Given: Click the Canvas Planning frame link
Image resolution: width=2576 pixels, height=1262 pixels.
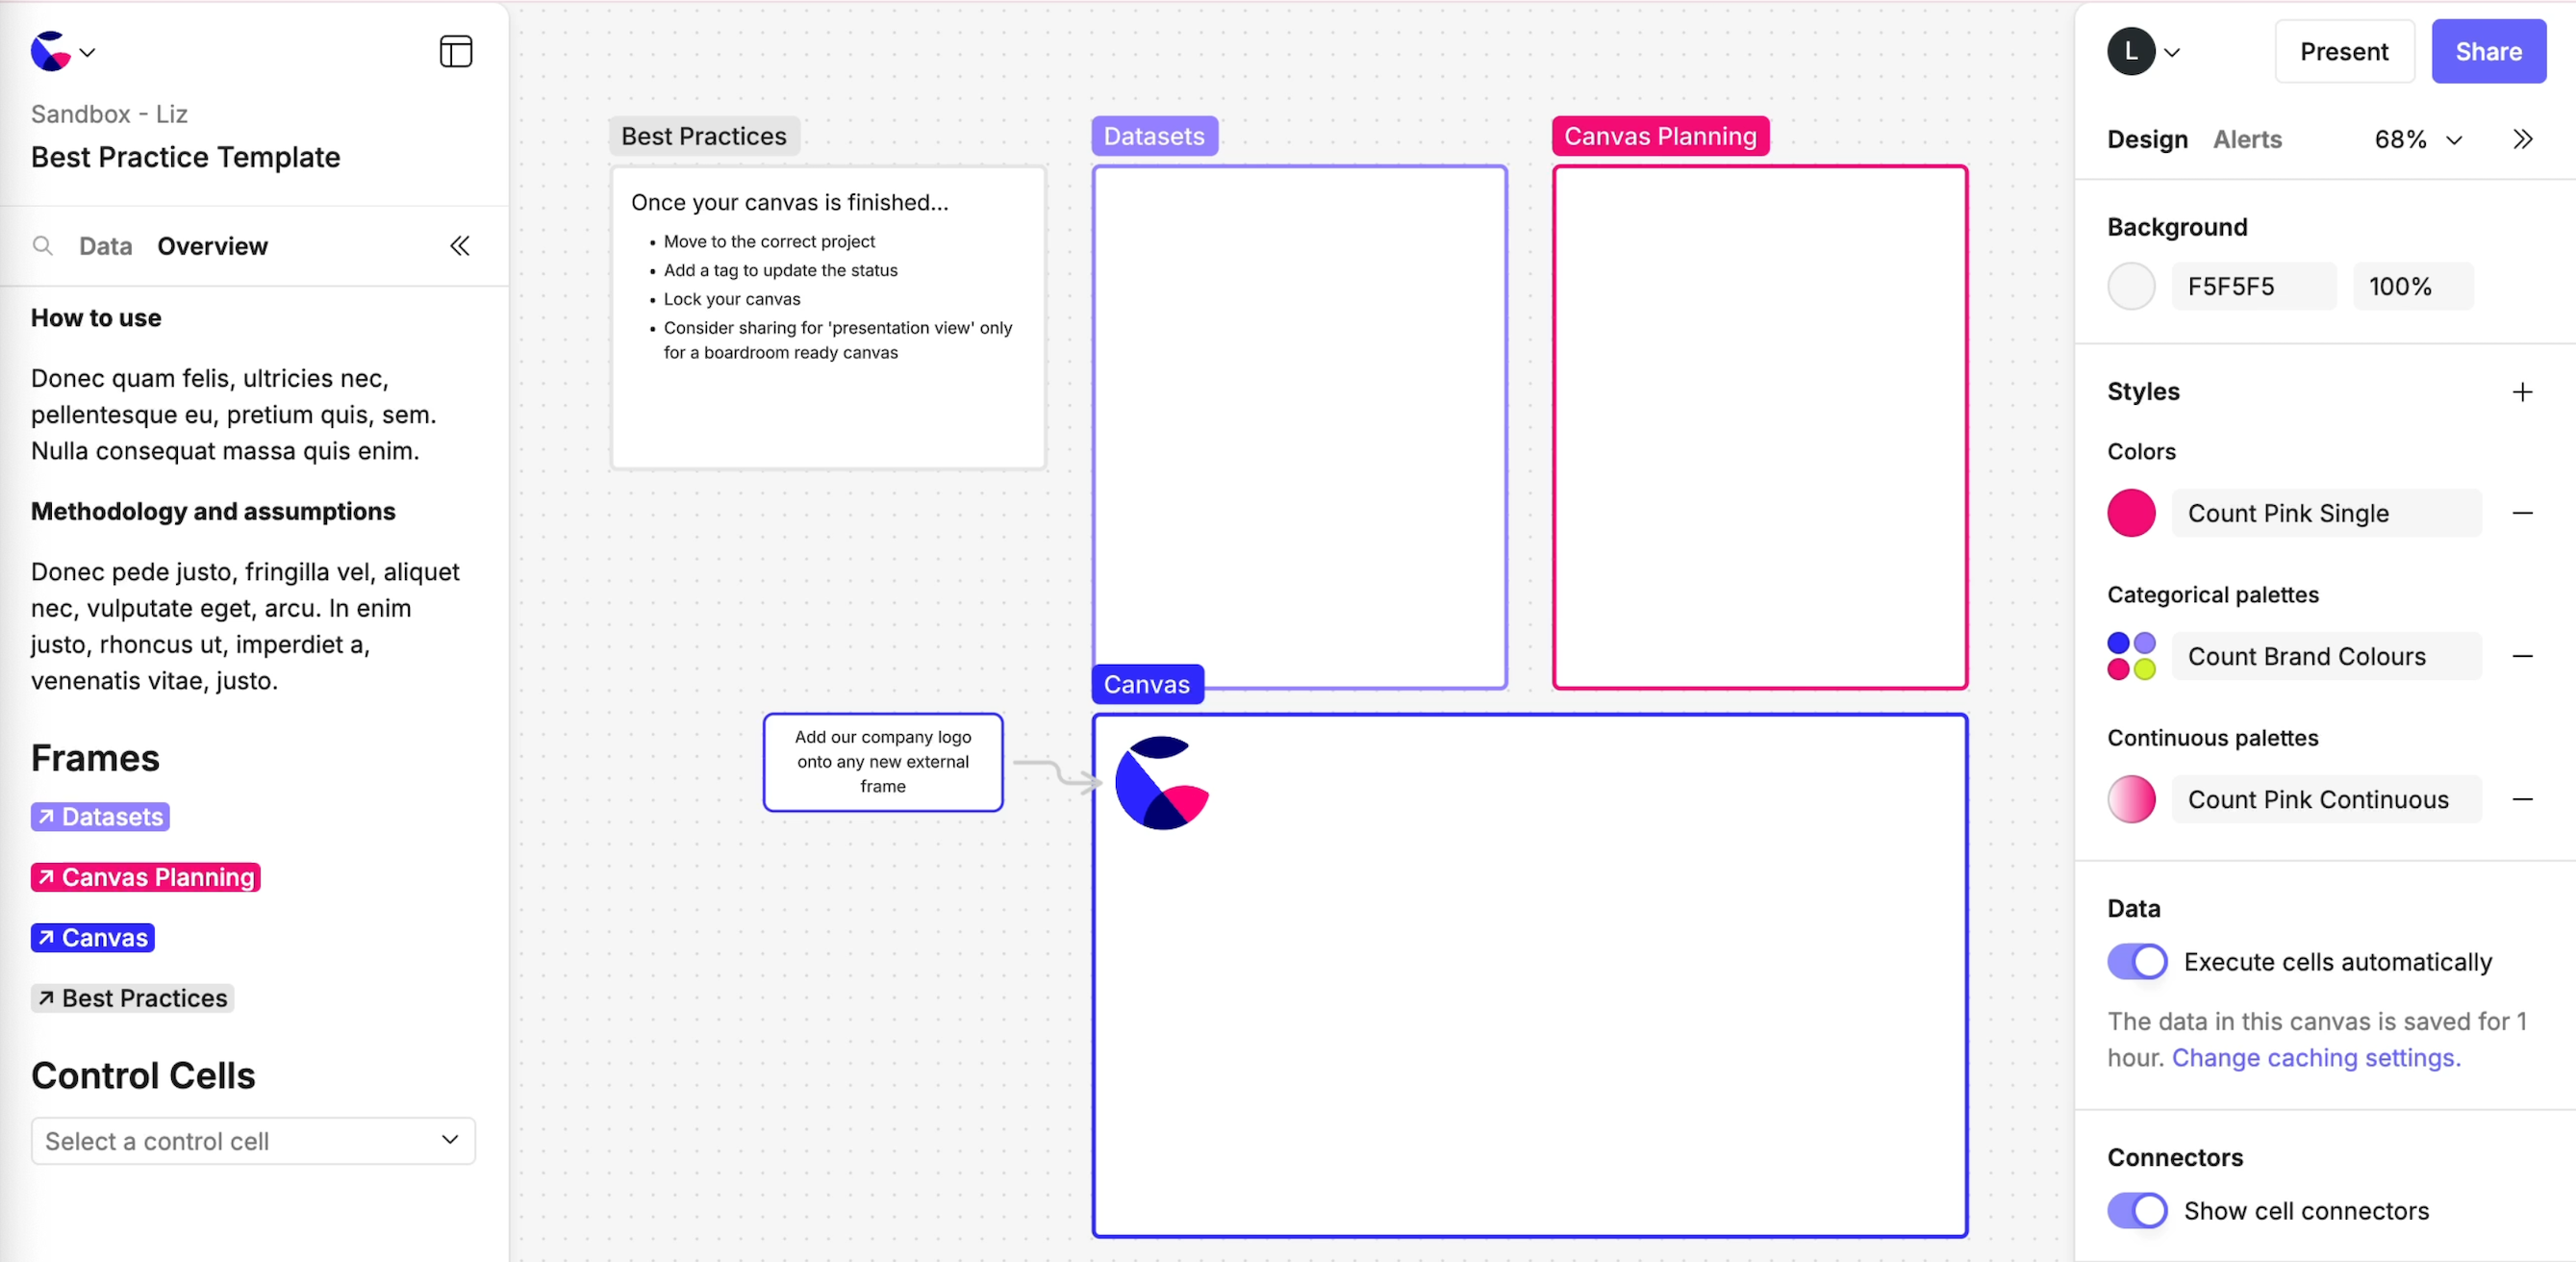Looking at the screenshot, I should (x=146, y=877).
